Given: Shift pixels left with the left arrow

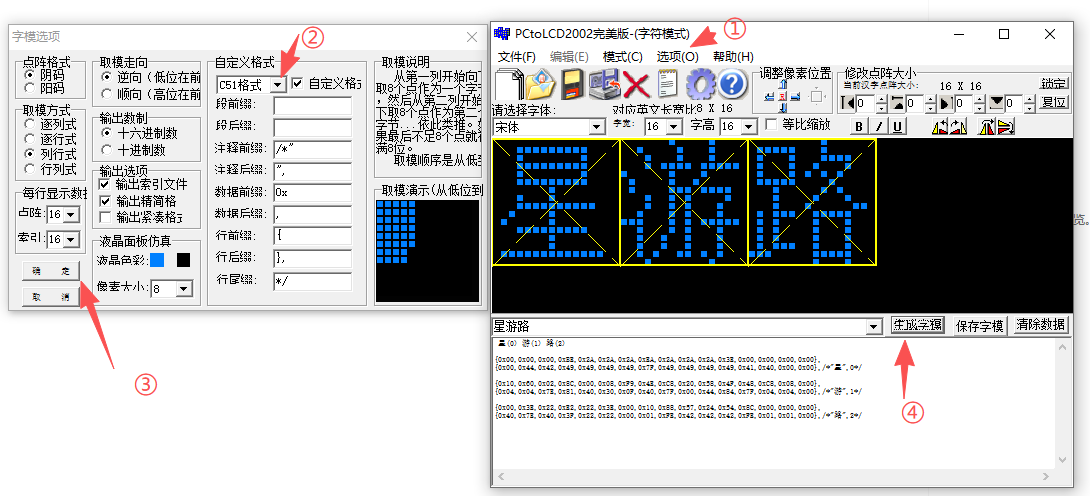Looking at the screenshot, I should click(x=770, y=97).
